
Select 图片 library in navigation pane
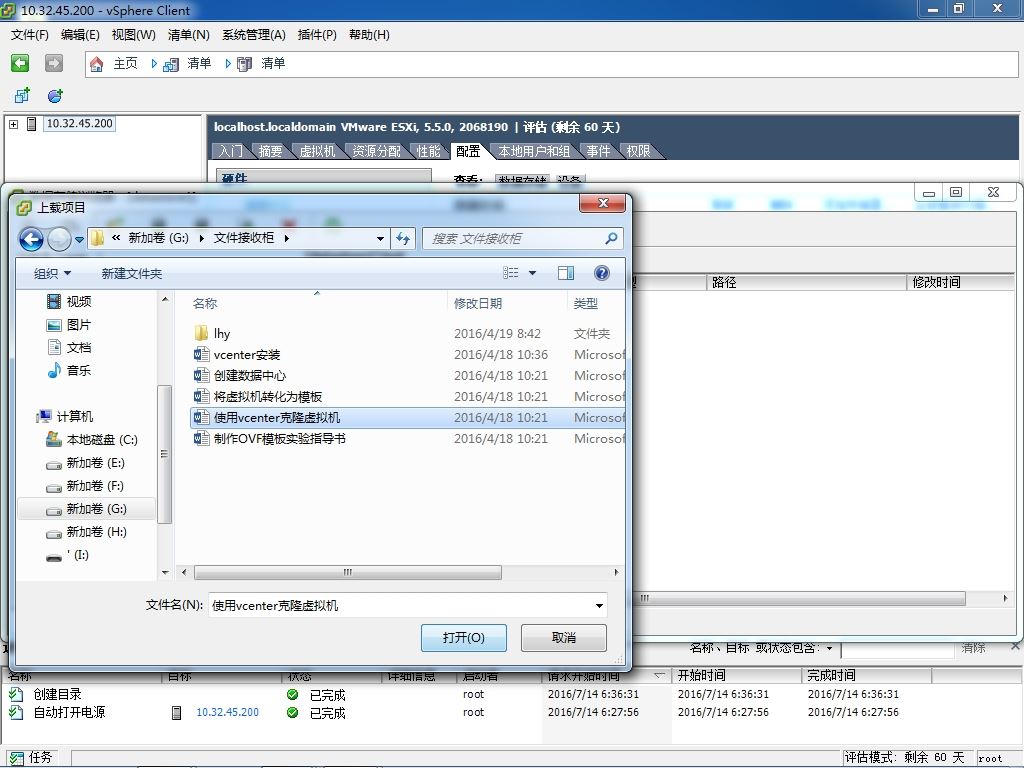tap(69, 325)
